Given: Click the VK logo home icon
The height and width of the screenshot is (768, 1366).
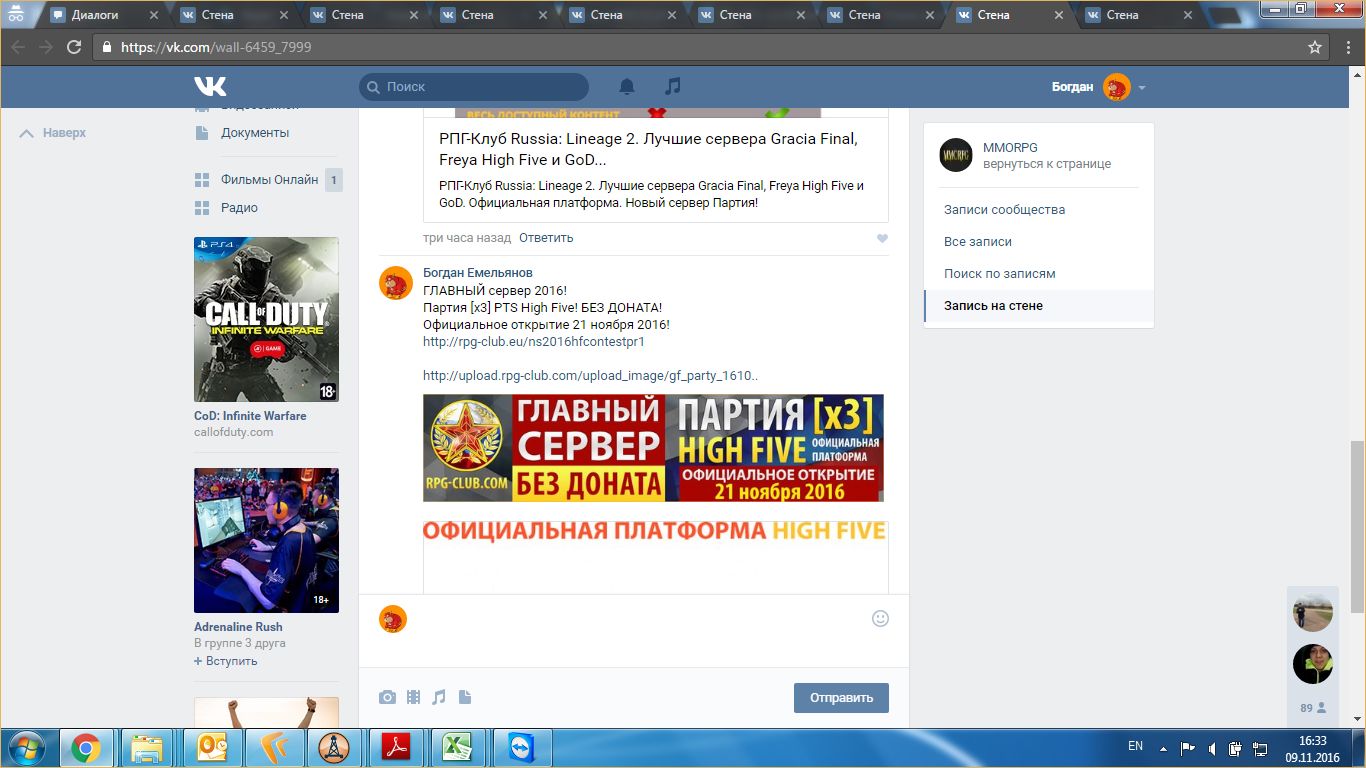Looking at the screenshot, I should pyautogui.click(x=210, y=87).
